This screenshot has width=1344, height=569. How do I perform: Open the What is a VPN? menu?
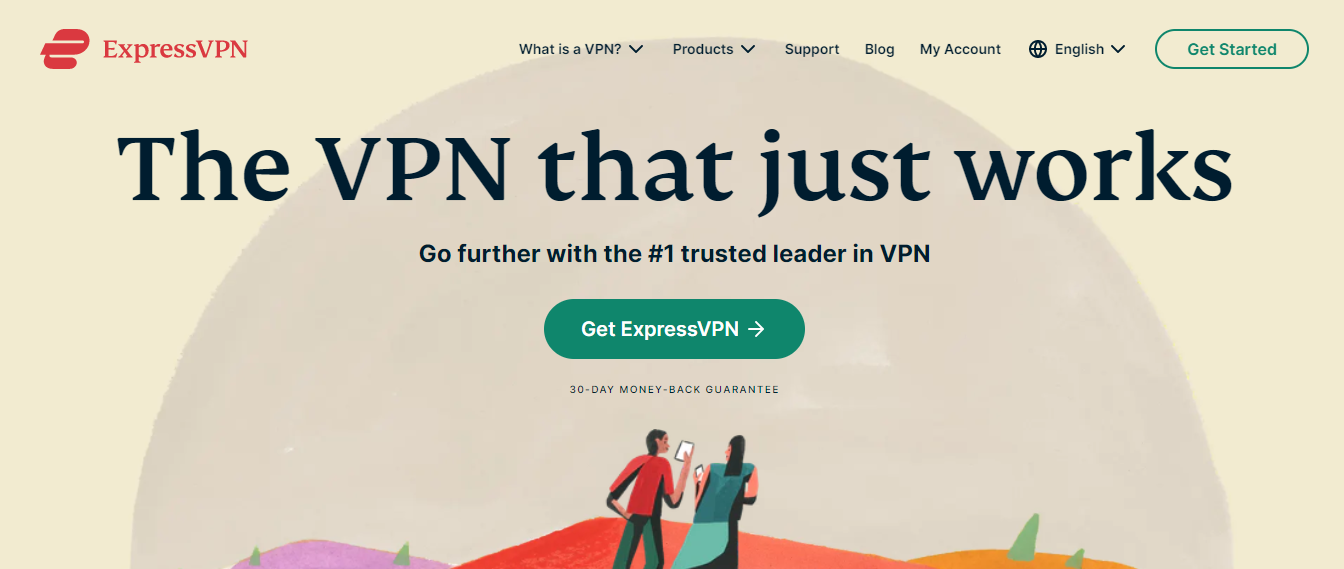point(570,49)
